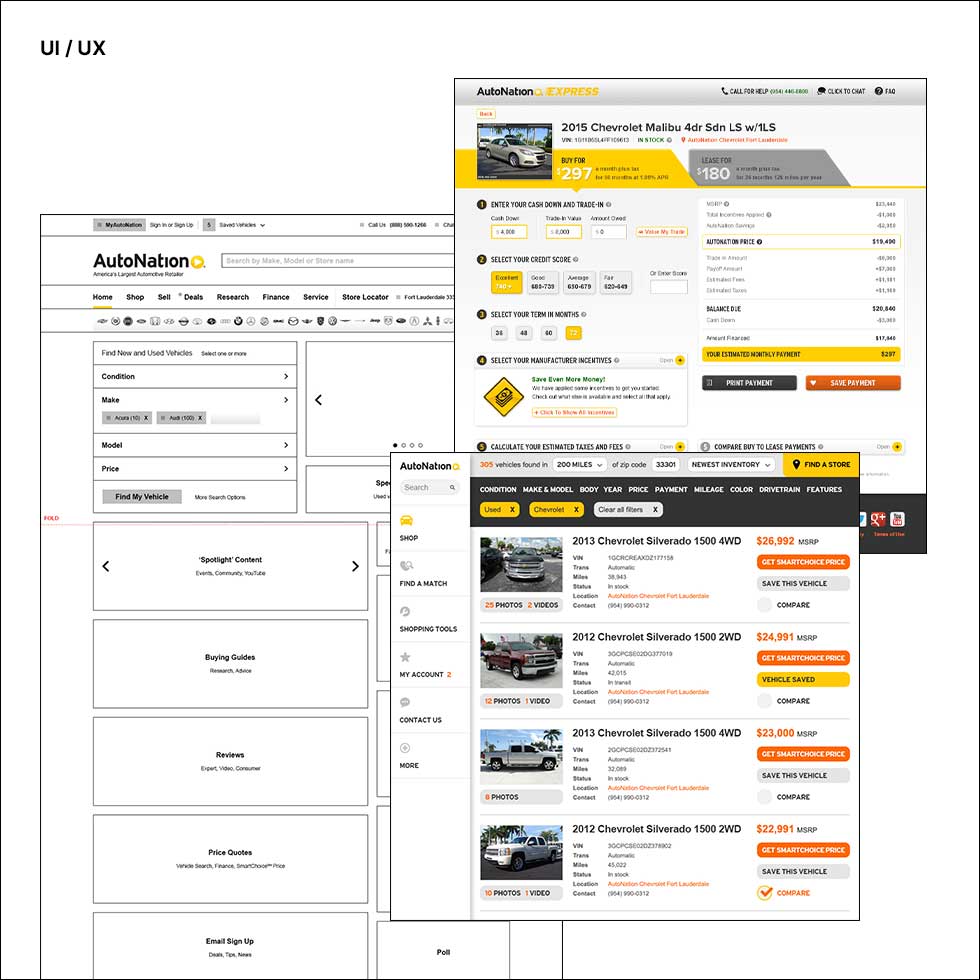Open the More plus icon in sidebar
980x980 pixels.
[405, 748]
